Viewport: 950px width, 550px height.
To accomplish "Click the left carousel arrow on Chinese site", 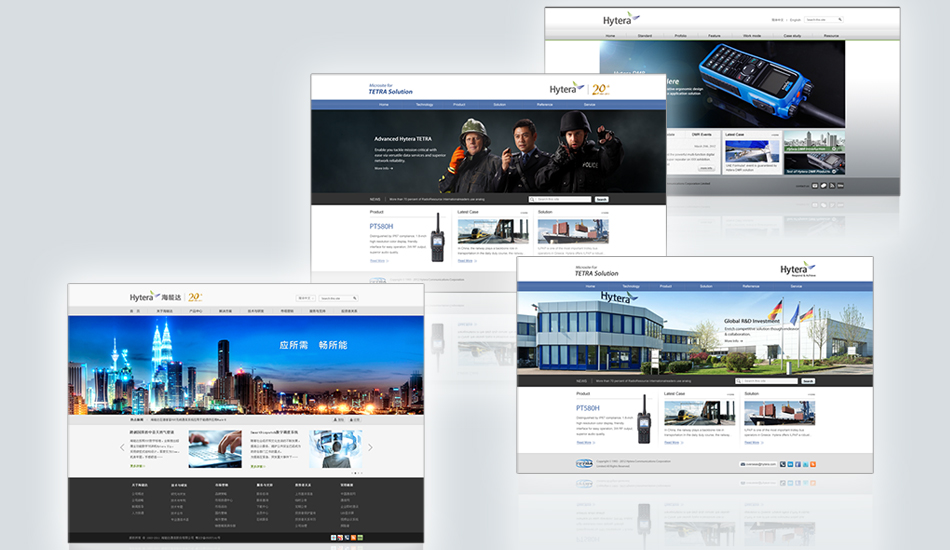I will (x=123, y=447).
